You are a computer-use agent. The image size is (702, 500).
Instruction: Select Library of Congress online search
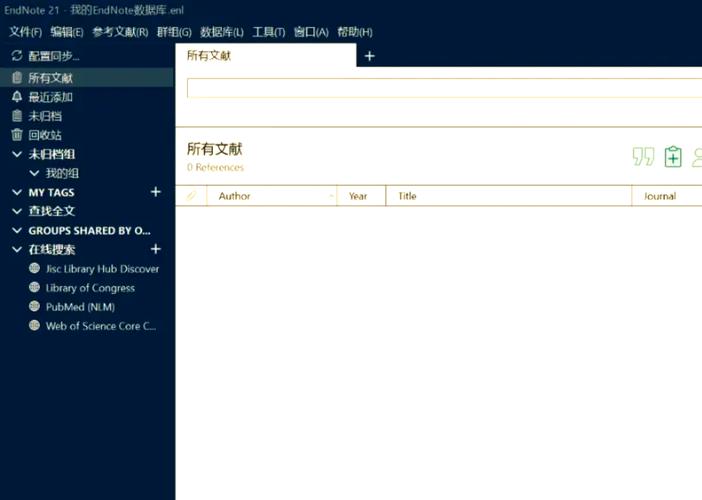click(90, 288)
